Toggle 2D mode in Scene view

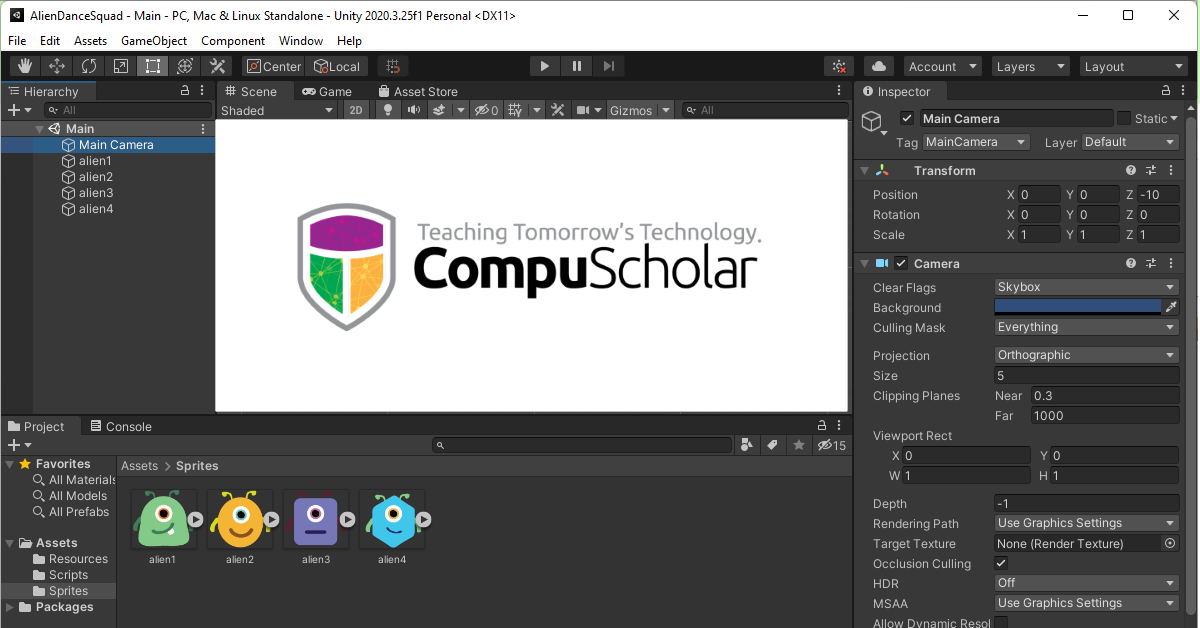pos(356,110)
